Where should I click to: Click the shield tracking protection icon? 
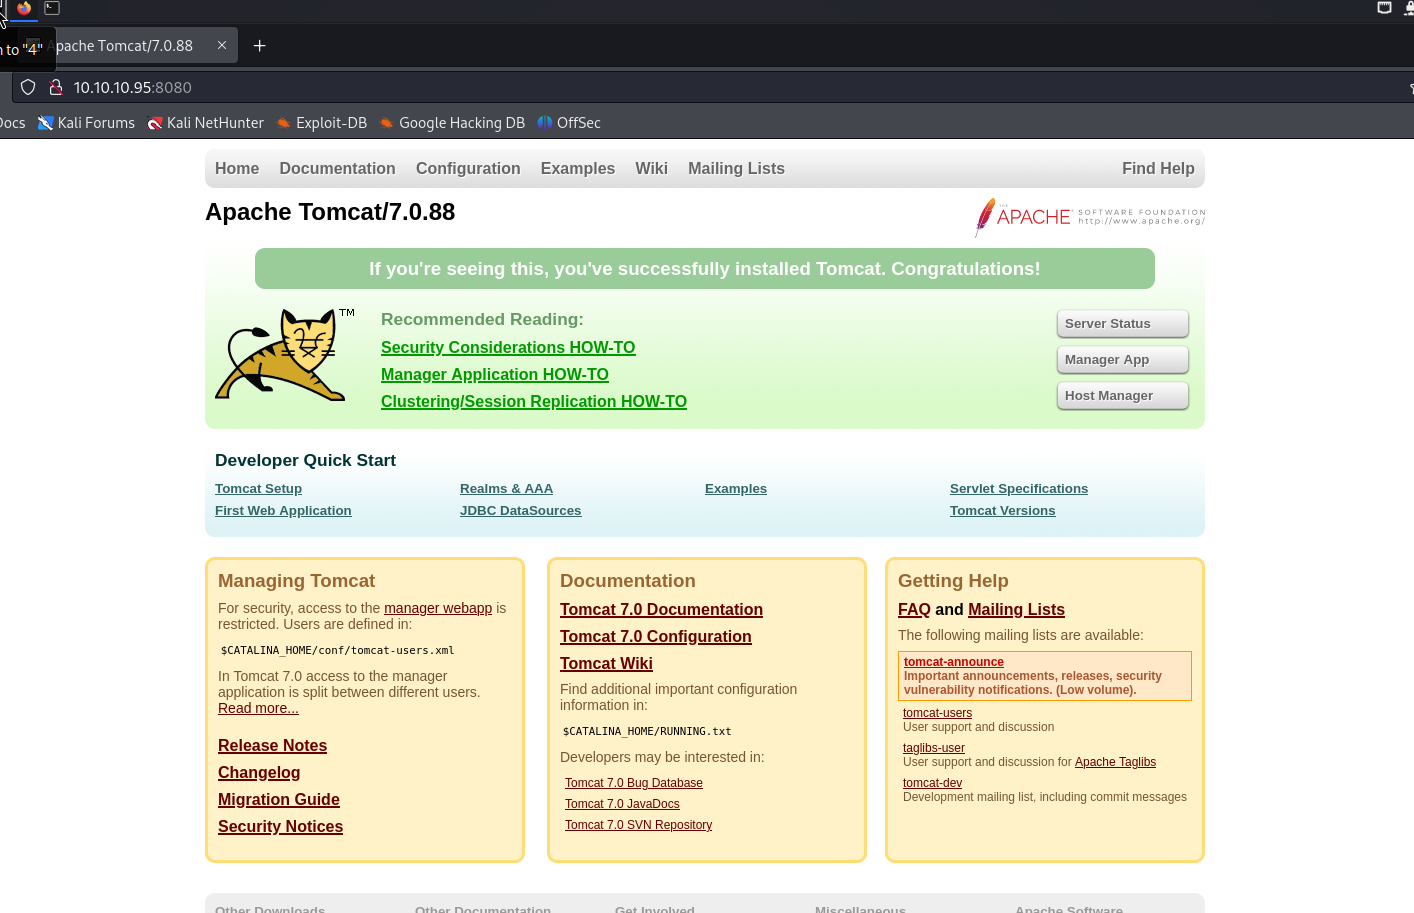click(x=28, y=87)
